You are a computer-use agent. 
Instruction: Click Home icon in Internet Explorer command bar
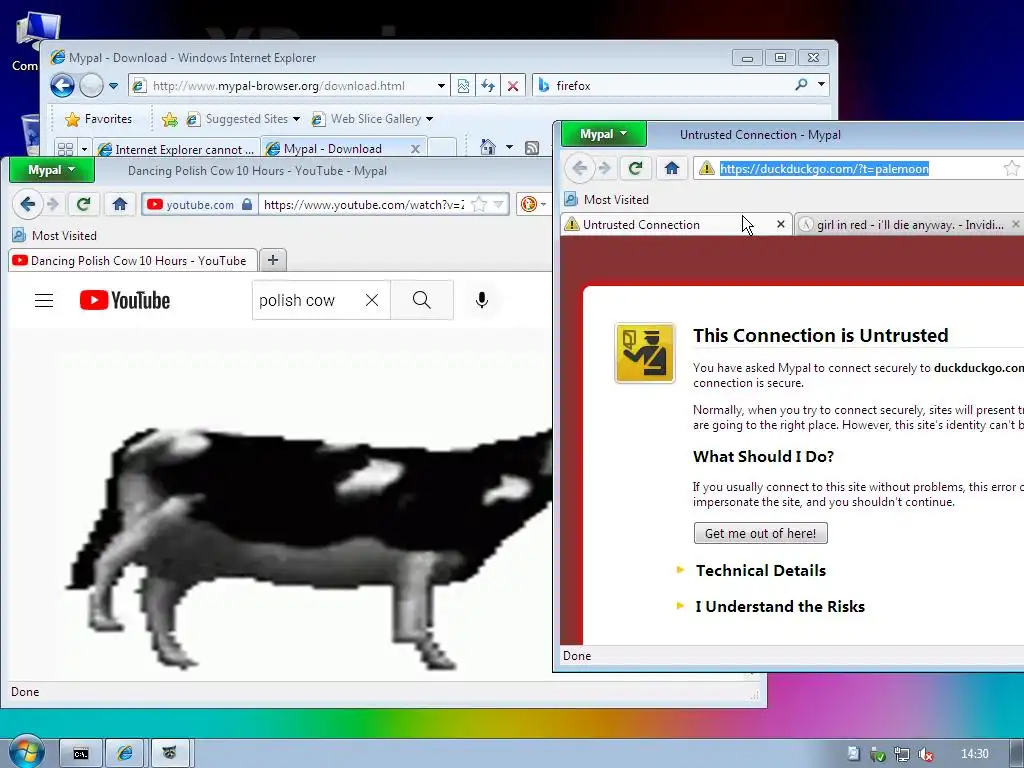pos(488,147)
